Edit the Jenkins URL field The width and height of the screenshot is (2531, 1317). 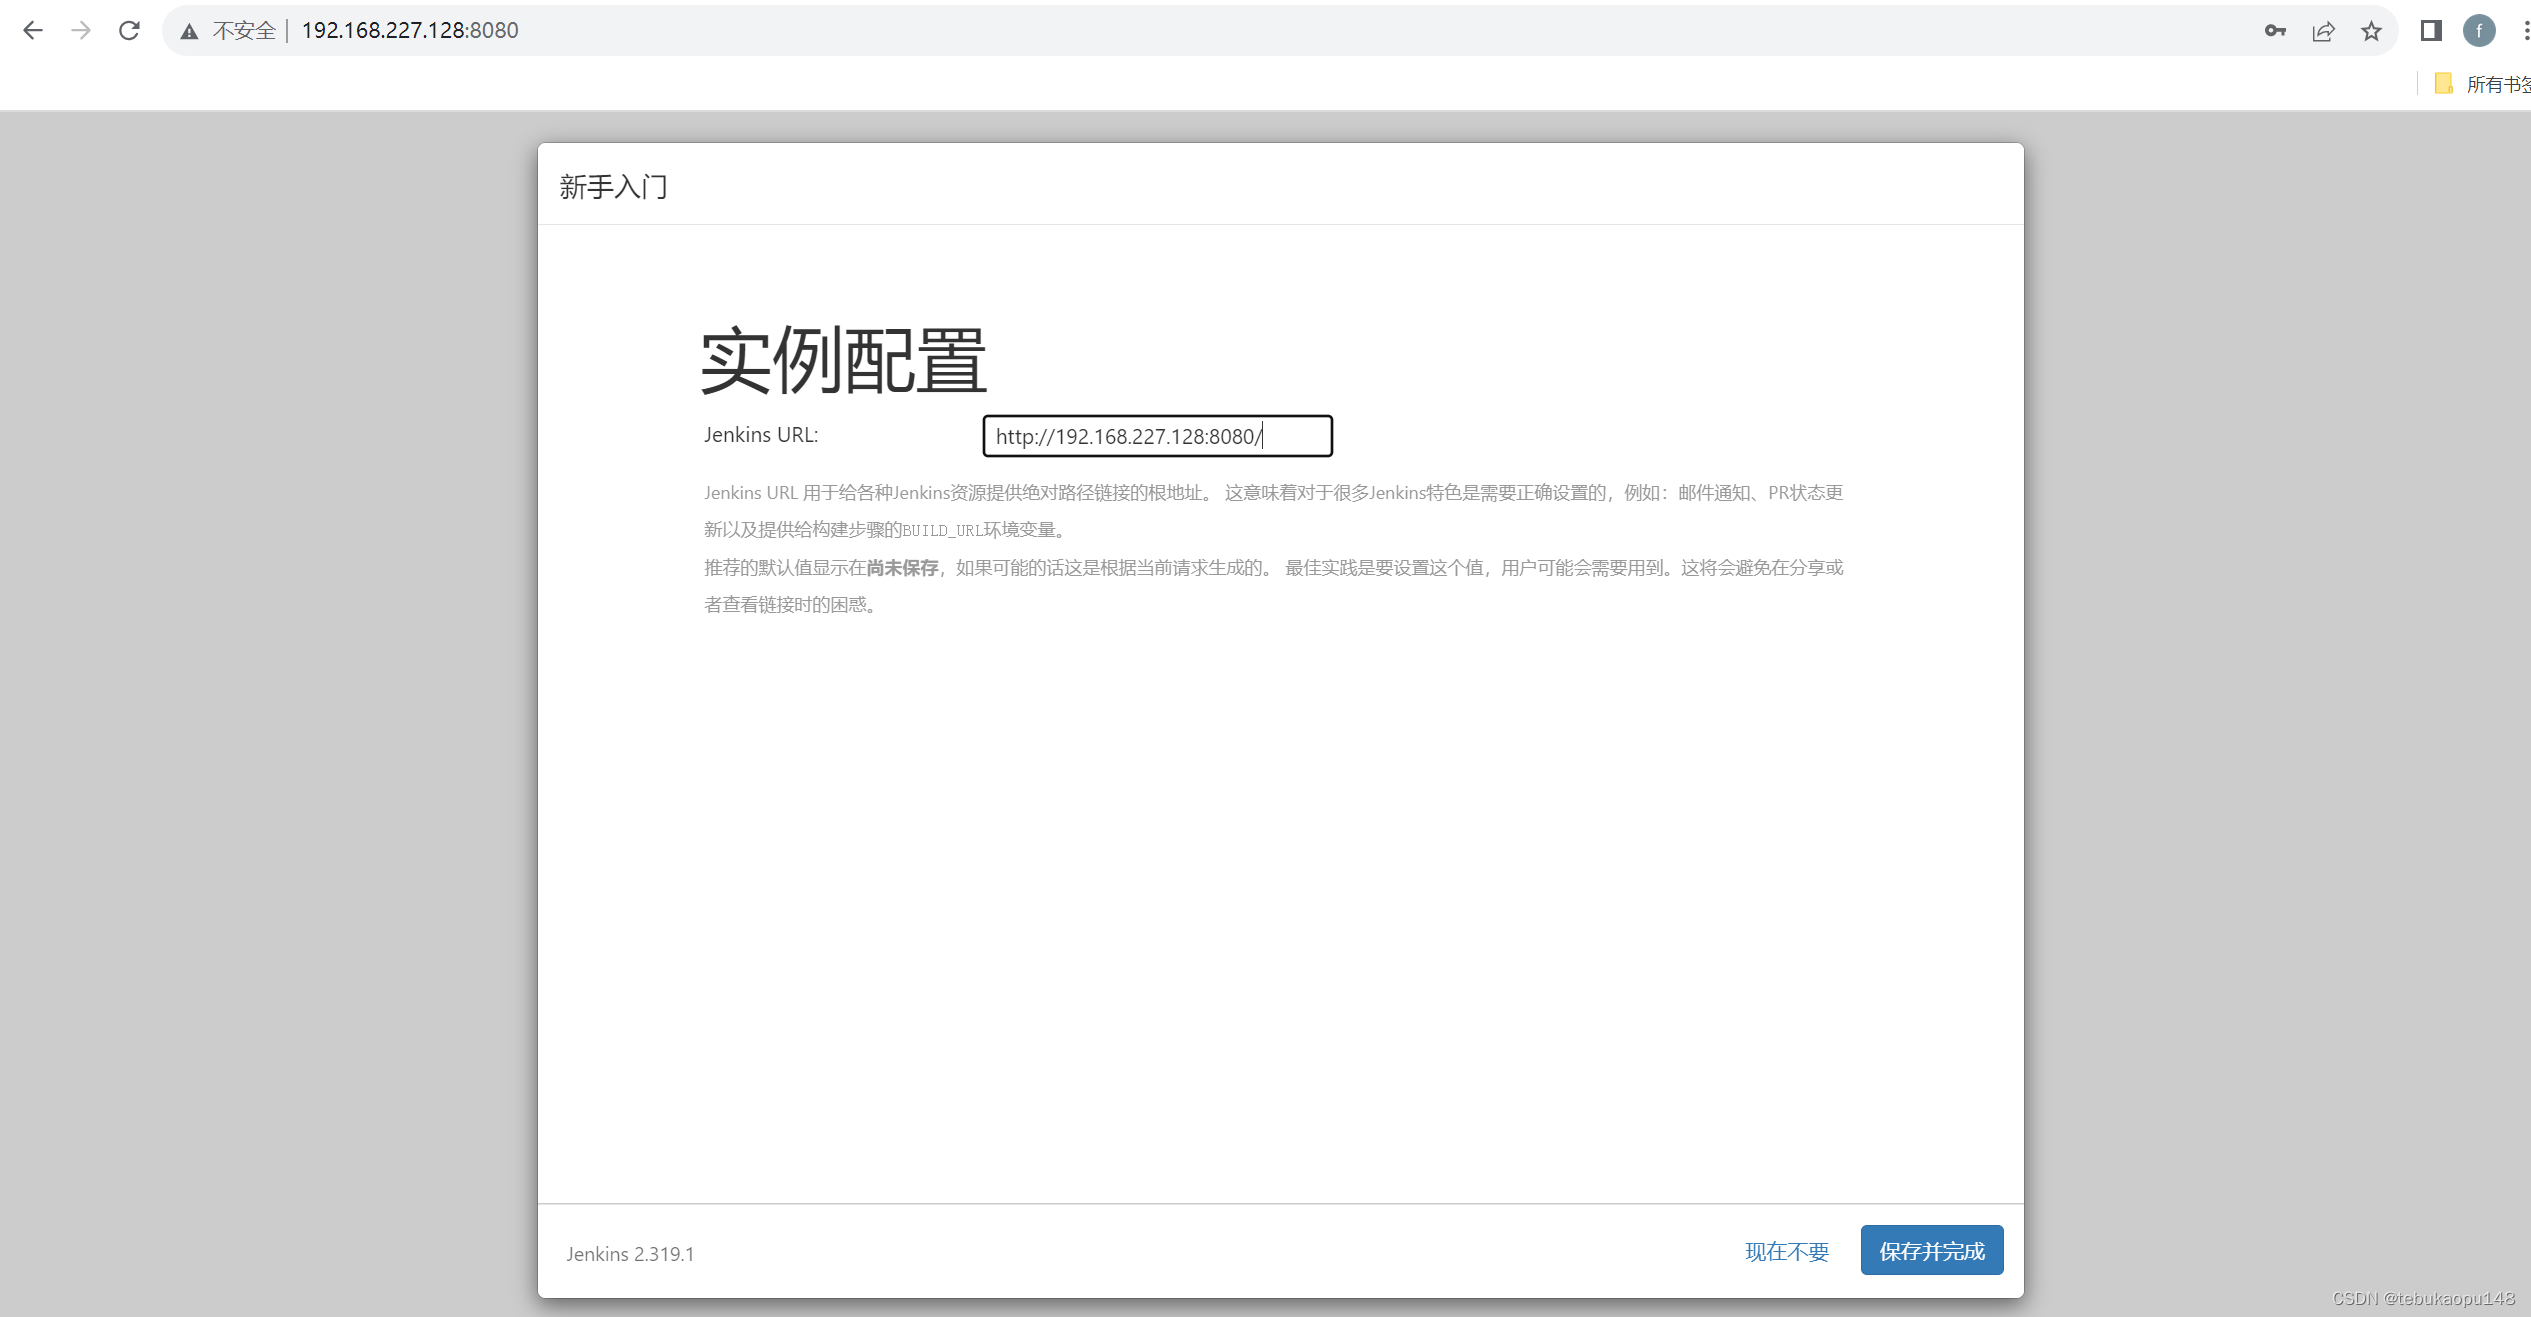tap(1157, 436)
